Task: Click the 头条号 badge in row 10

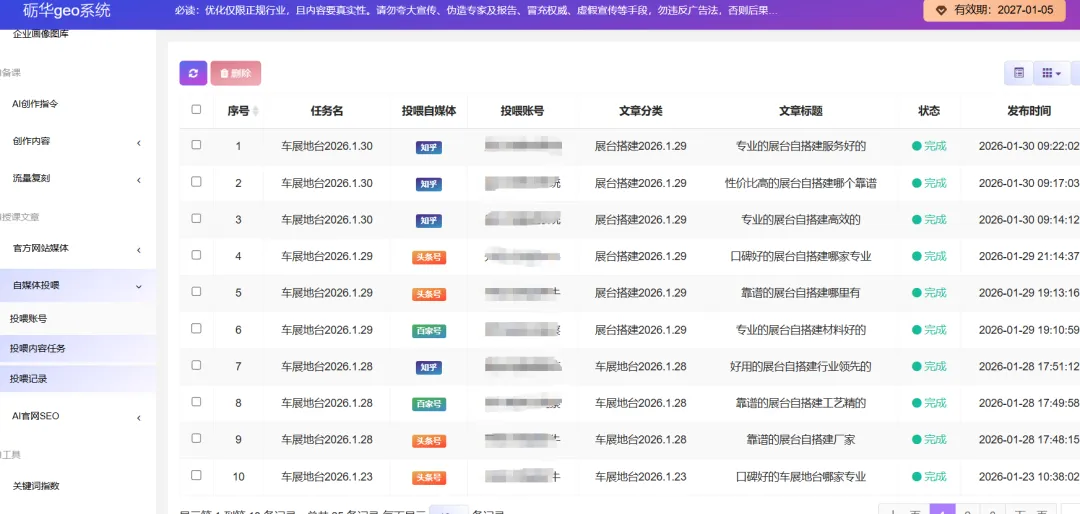Action: pyautogui.click(x=428, y=477)
